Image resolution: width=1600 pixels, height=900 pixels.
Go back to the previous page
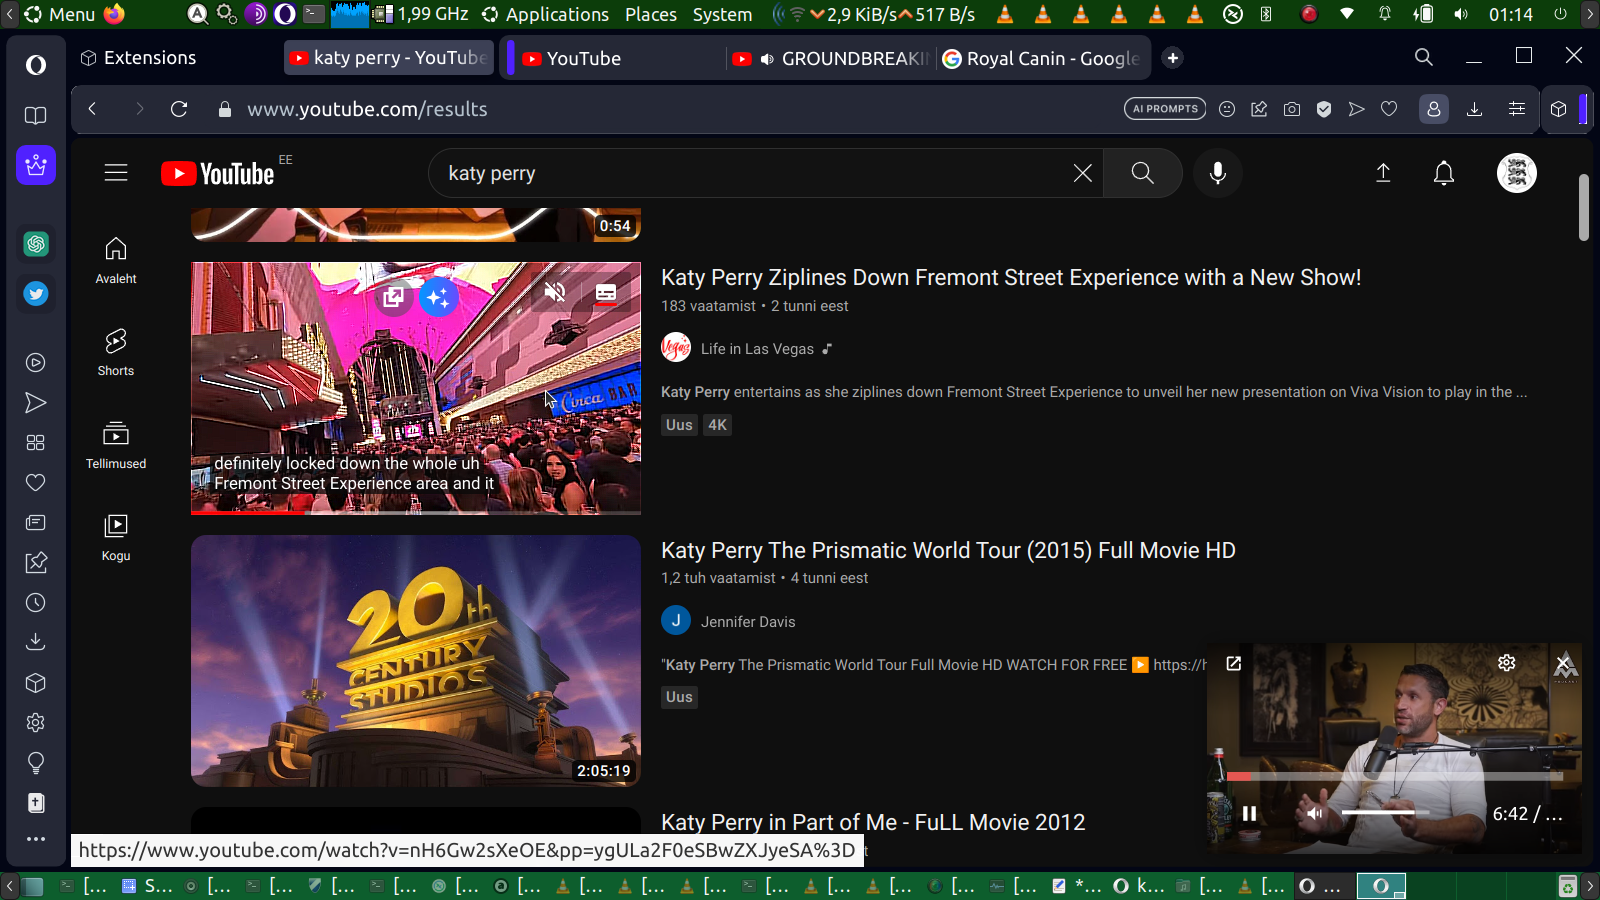92,109
